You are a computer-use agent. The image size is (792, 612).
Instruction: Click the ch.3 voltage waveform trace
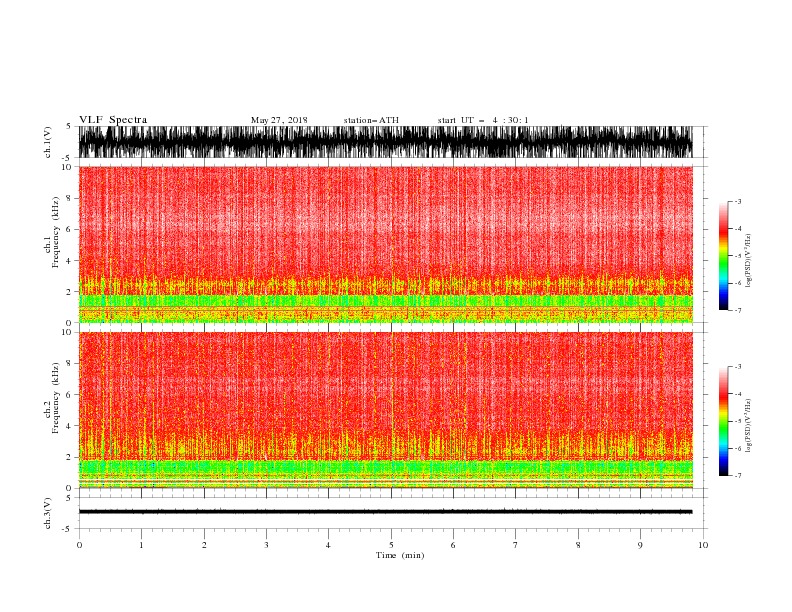tap(386, 512)
